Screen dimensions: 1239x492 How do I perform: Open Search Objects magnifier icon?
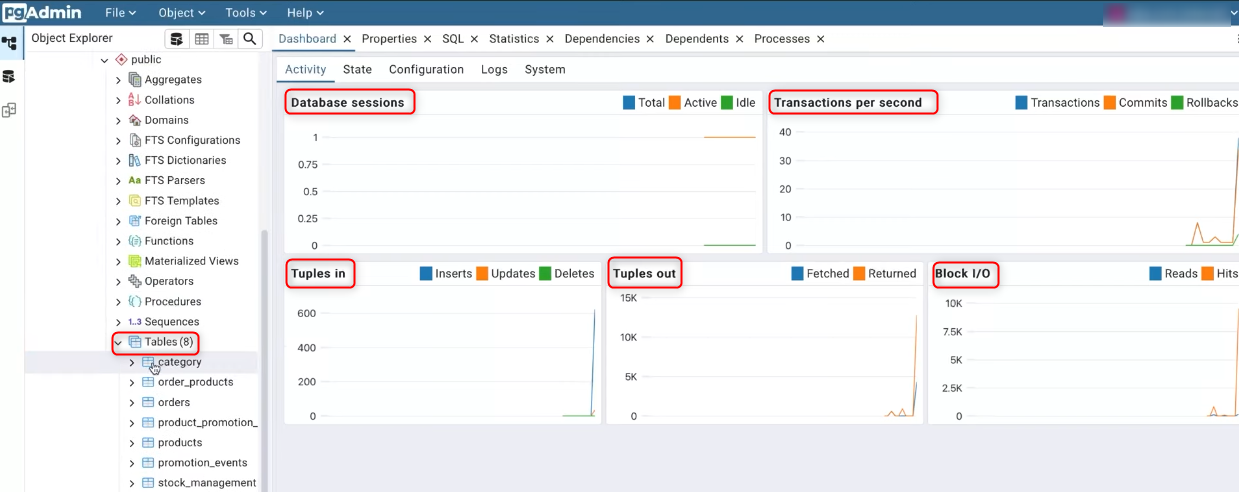pos(250,39)
